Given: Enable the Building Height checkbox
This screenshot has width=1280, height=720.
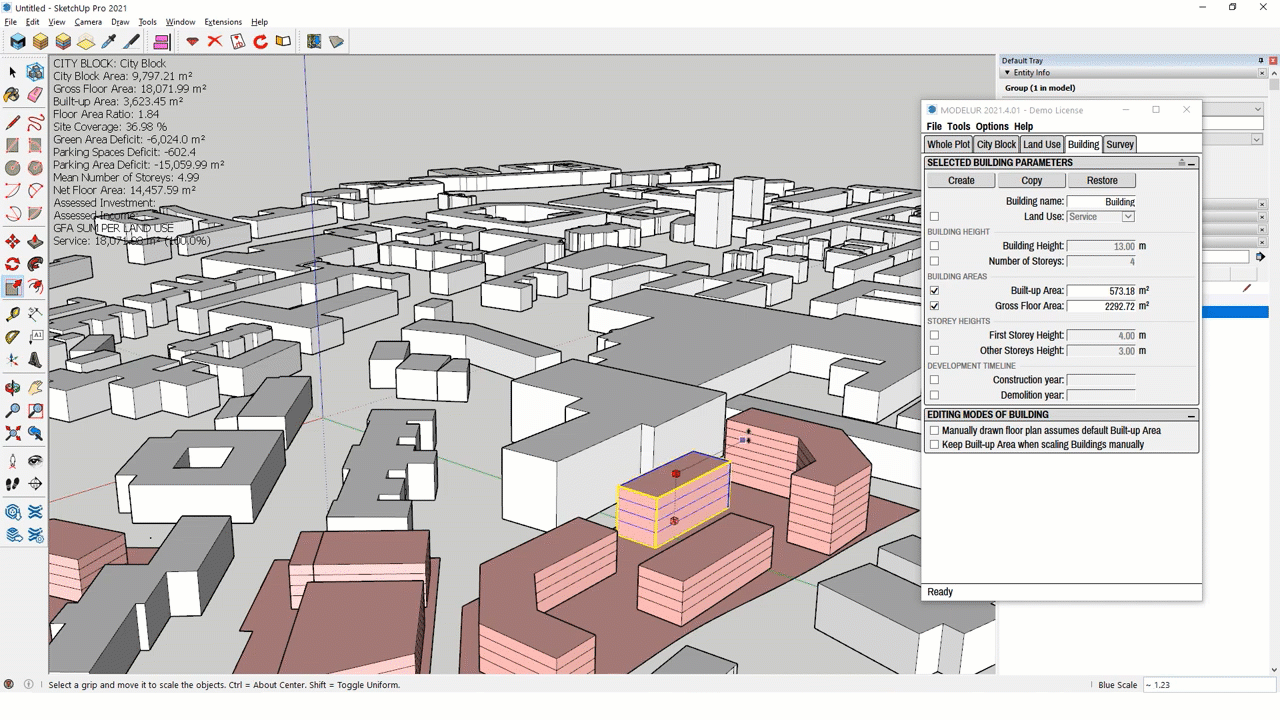Looking at the screenshot, I should coord(935,246).
